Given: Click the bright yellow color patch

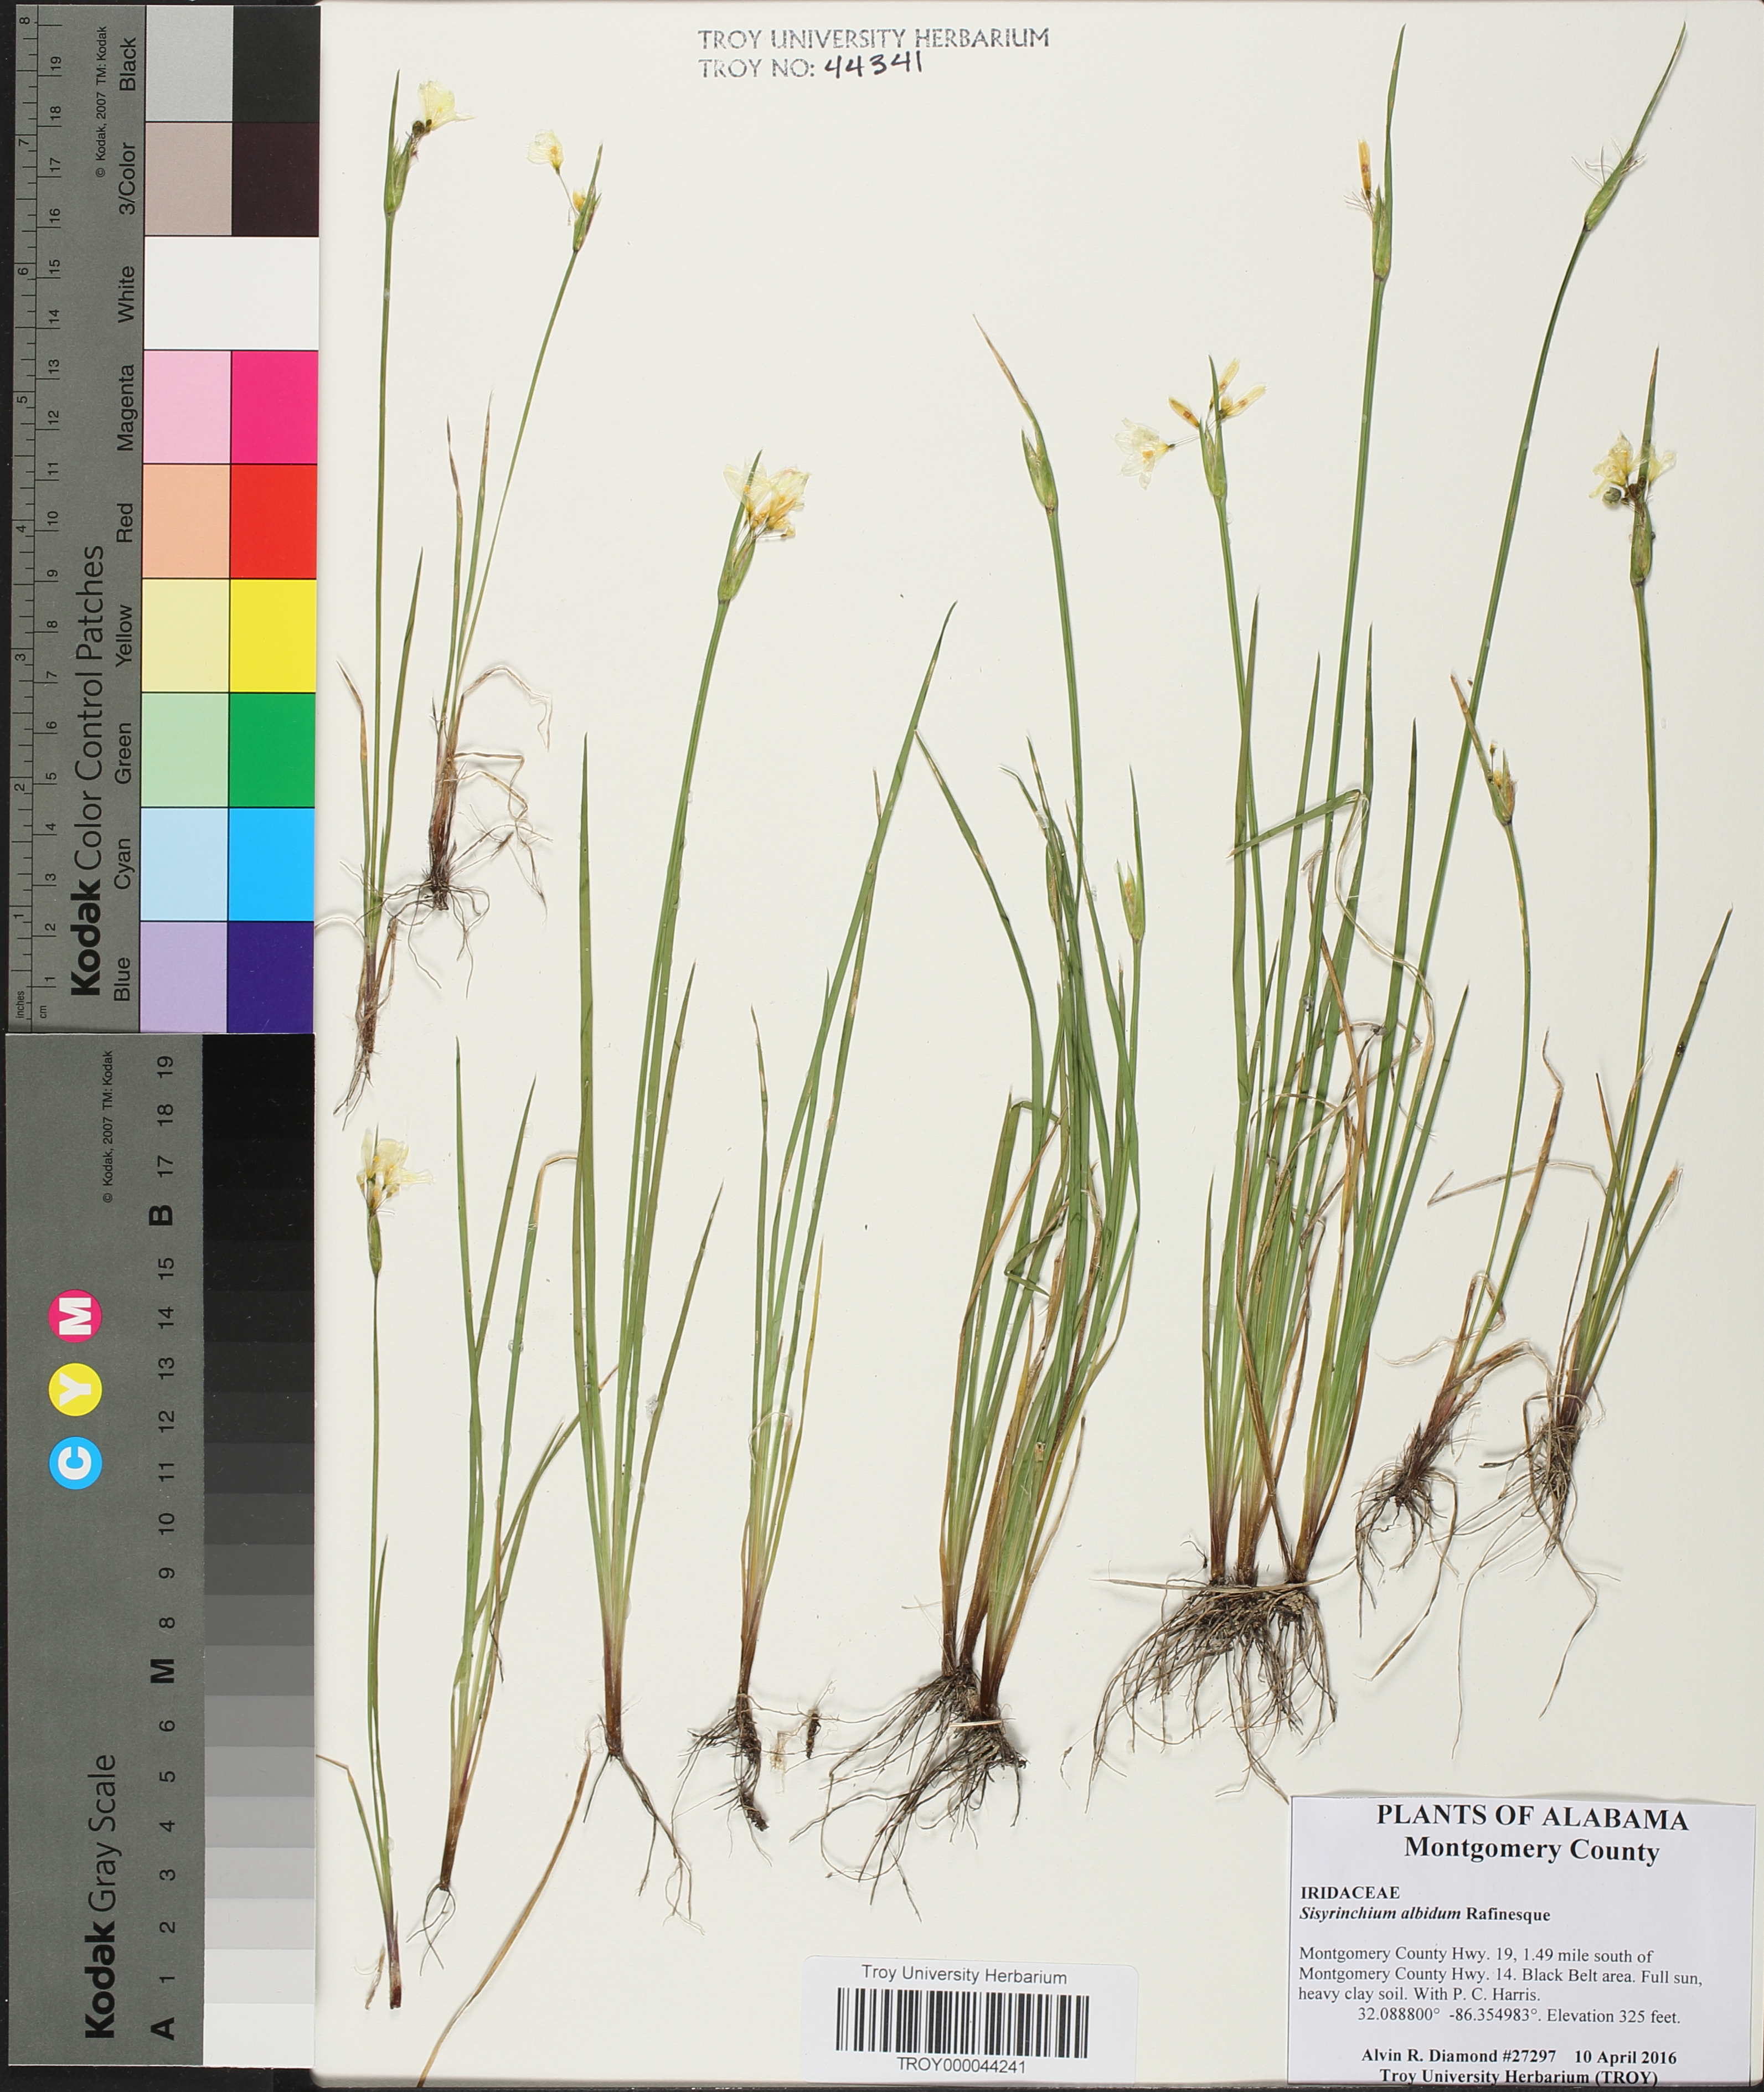Looking at the screenshot, I should 273,636.
